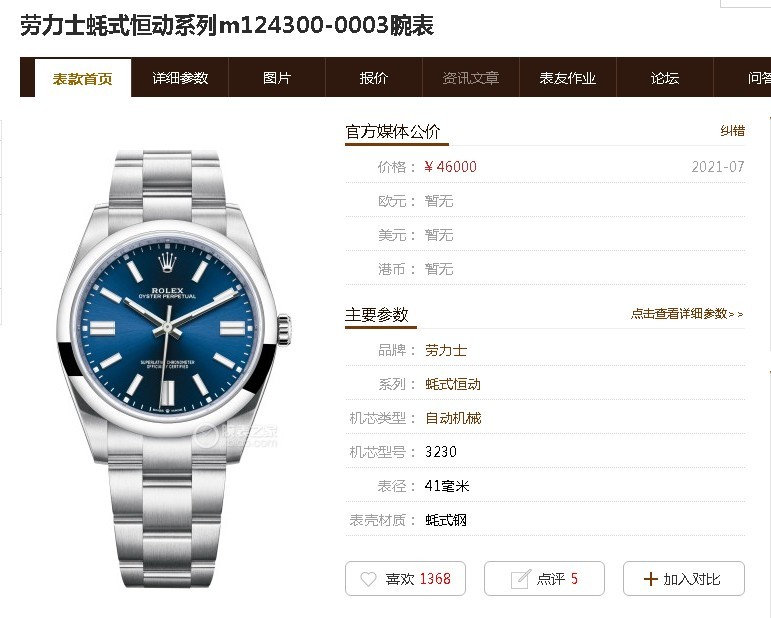The height and width of the screenshot is (618, 771).
Task: Open the 图片 tab
Action: tap(277, 78)
